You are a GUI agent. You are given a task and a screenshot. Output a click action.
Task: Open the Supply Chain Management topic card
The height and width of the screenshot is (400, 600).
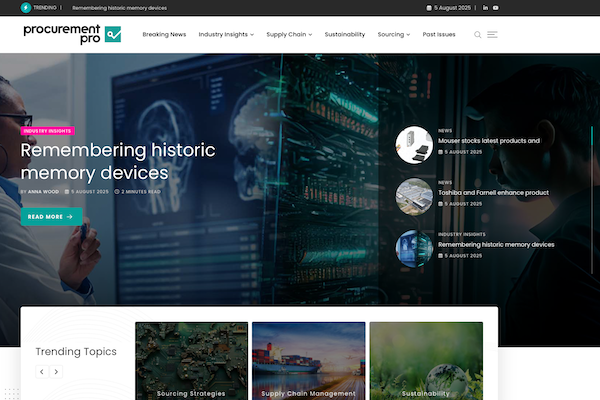click(308, 361)
